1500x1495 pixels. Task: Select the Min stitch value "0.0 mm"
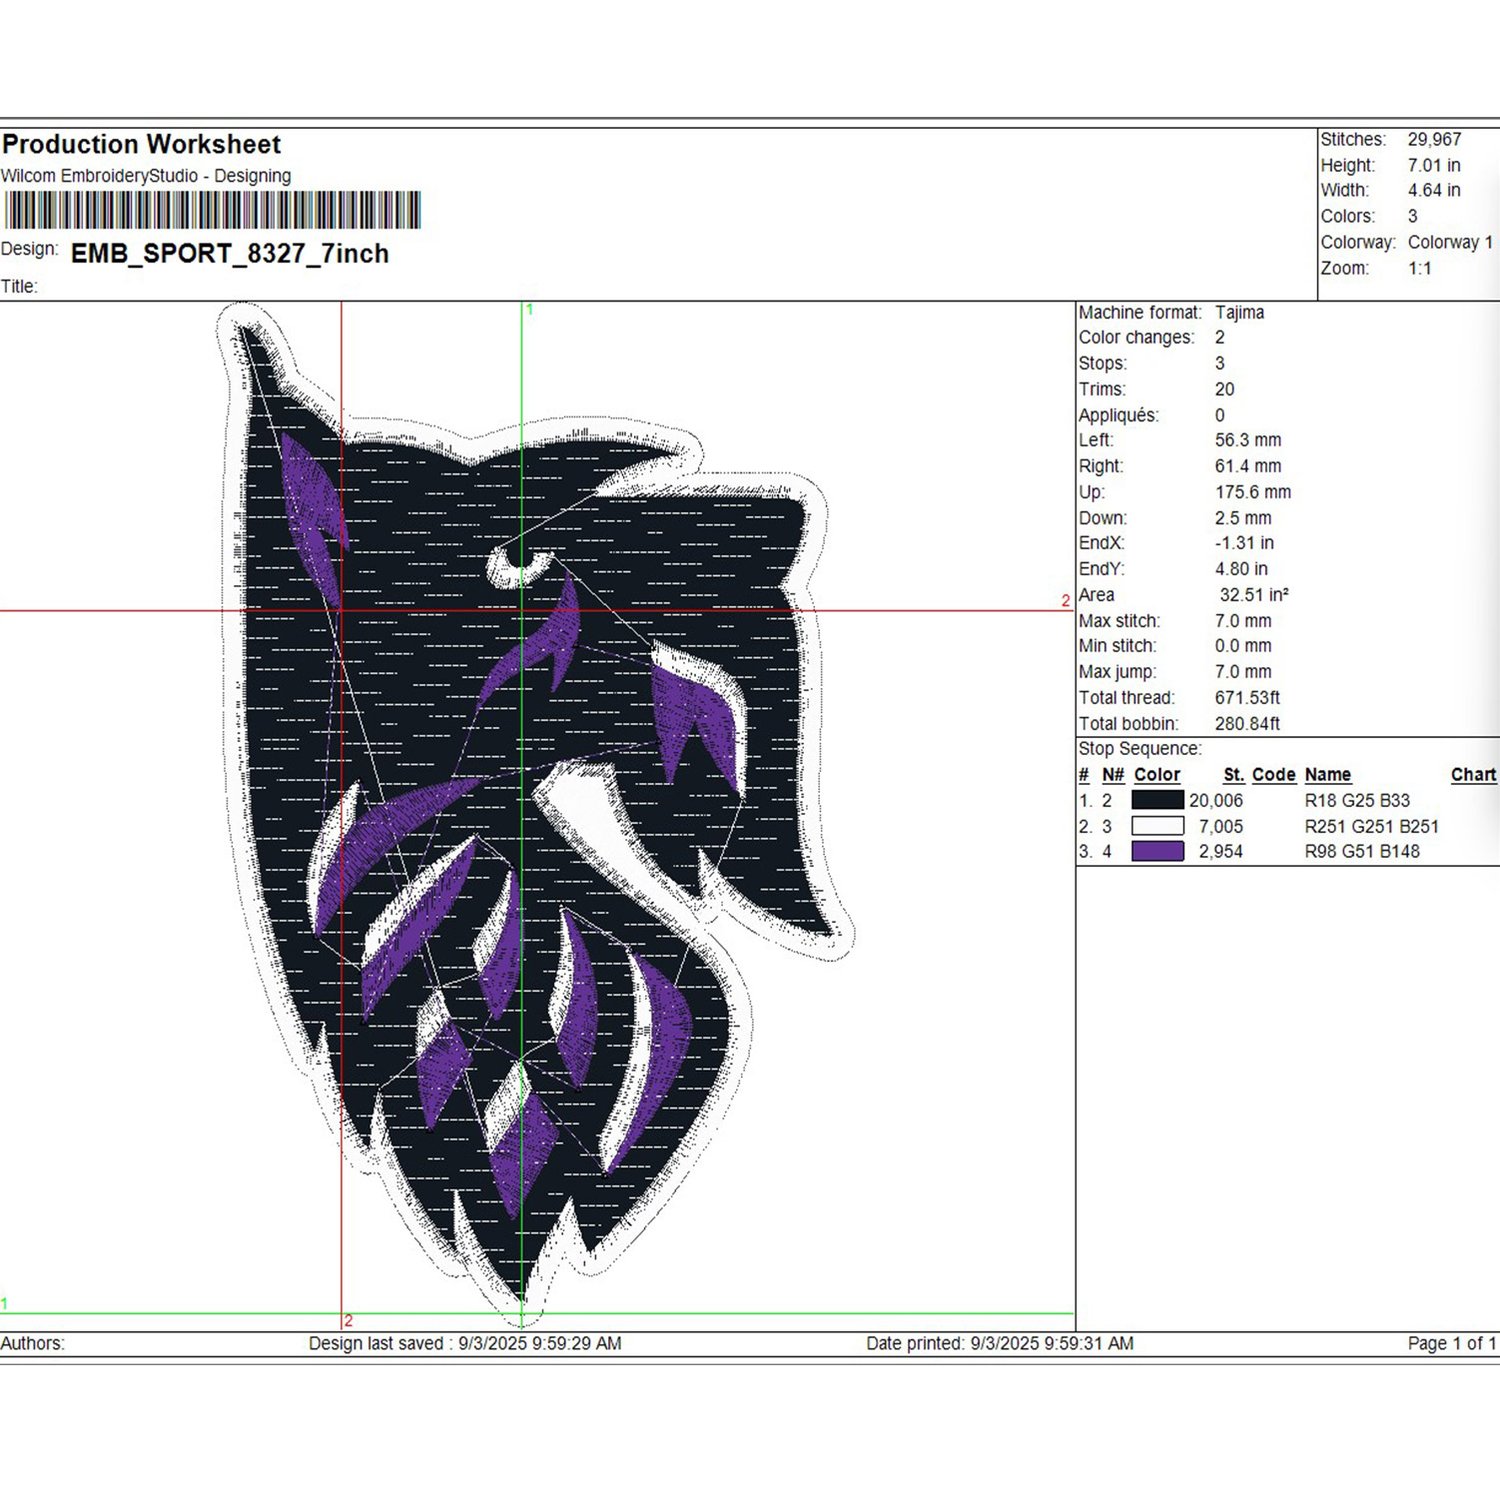[x=1243, y=646]
